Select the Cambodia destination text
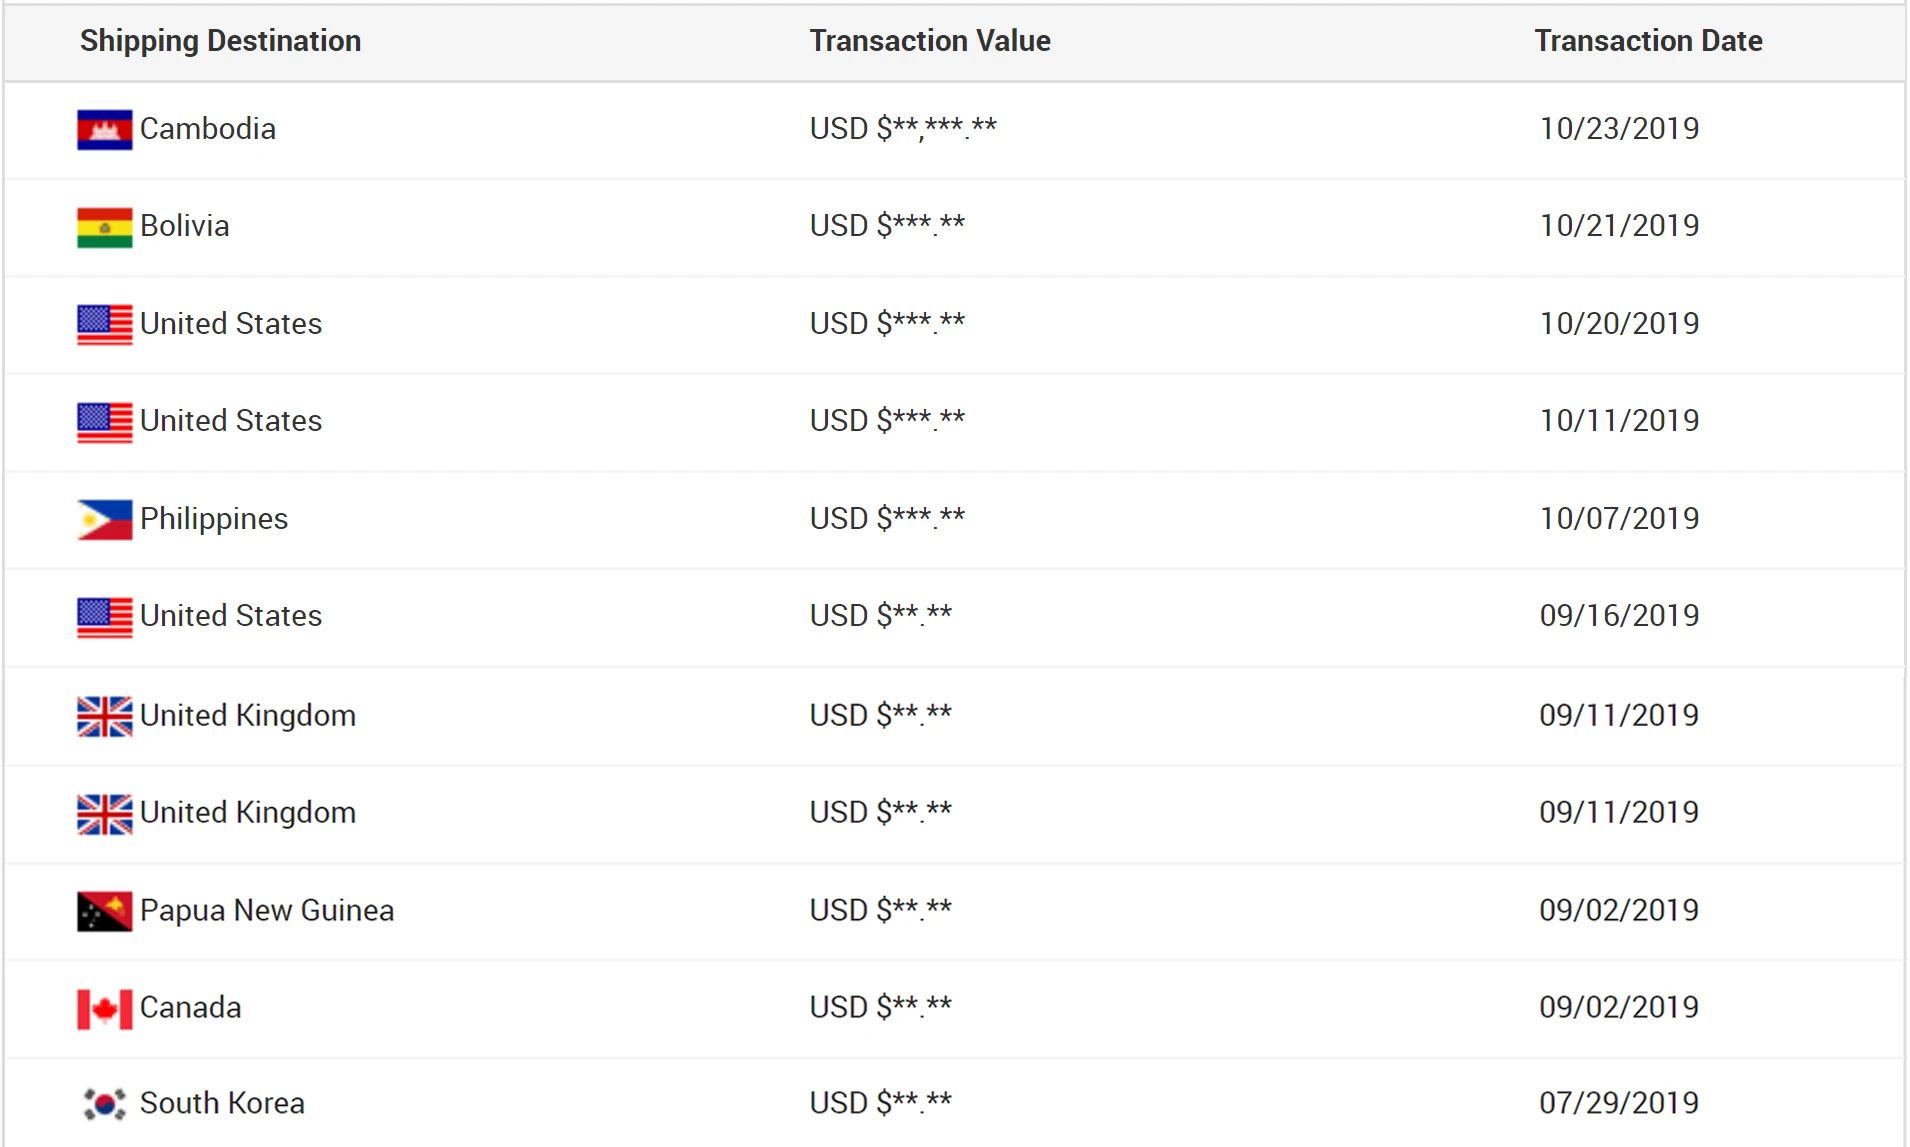The height and width of the screenshot is (1147, 1910). 208,129
